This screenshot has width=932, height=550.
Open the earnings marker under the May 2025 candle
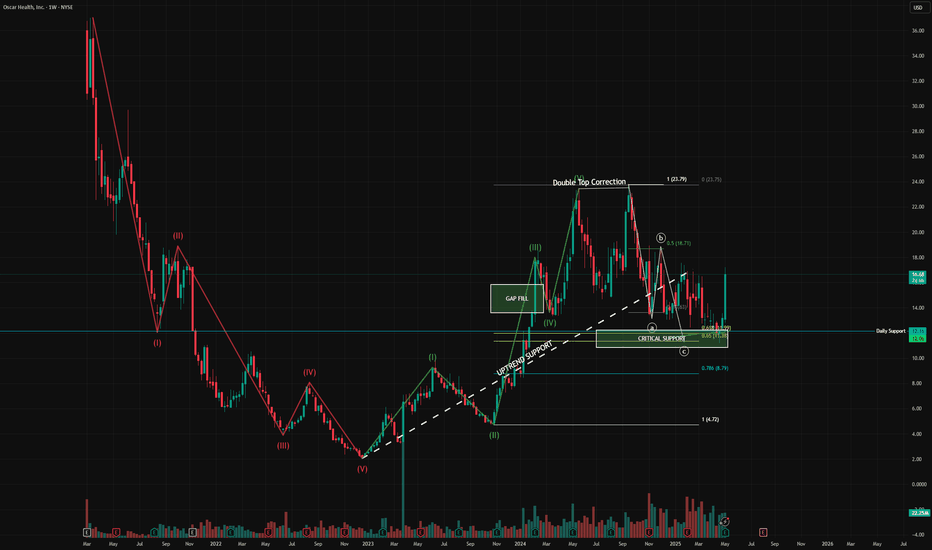click(x=725, y=532)
